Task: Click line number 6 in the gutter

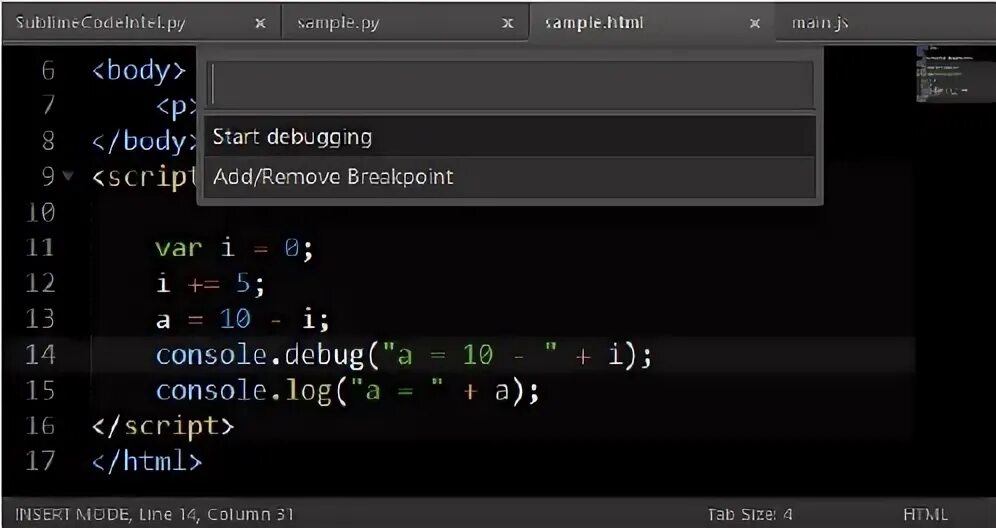Action: tap(48, 70)
